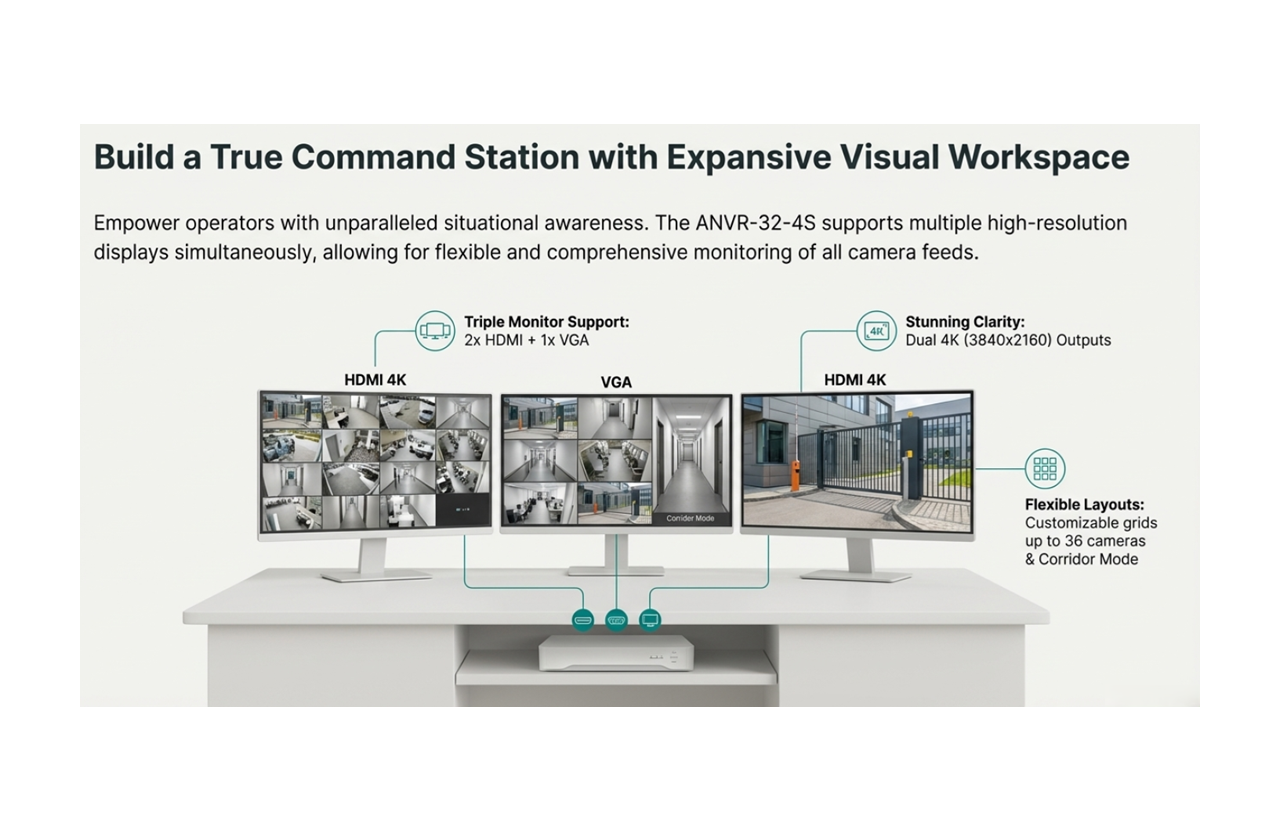Screen dimensions: 1280x830
Task: Click the monitor output icon above the recorder
Action: [x=650, y=620]
